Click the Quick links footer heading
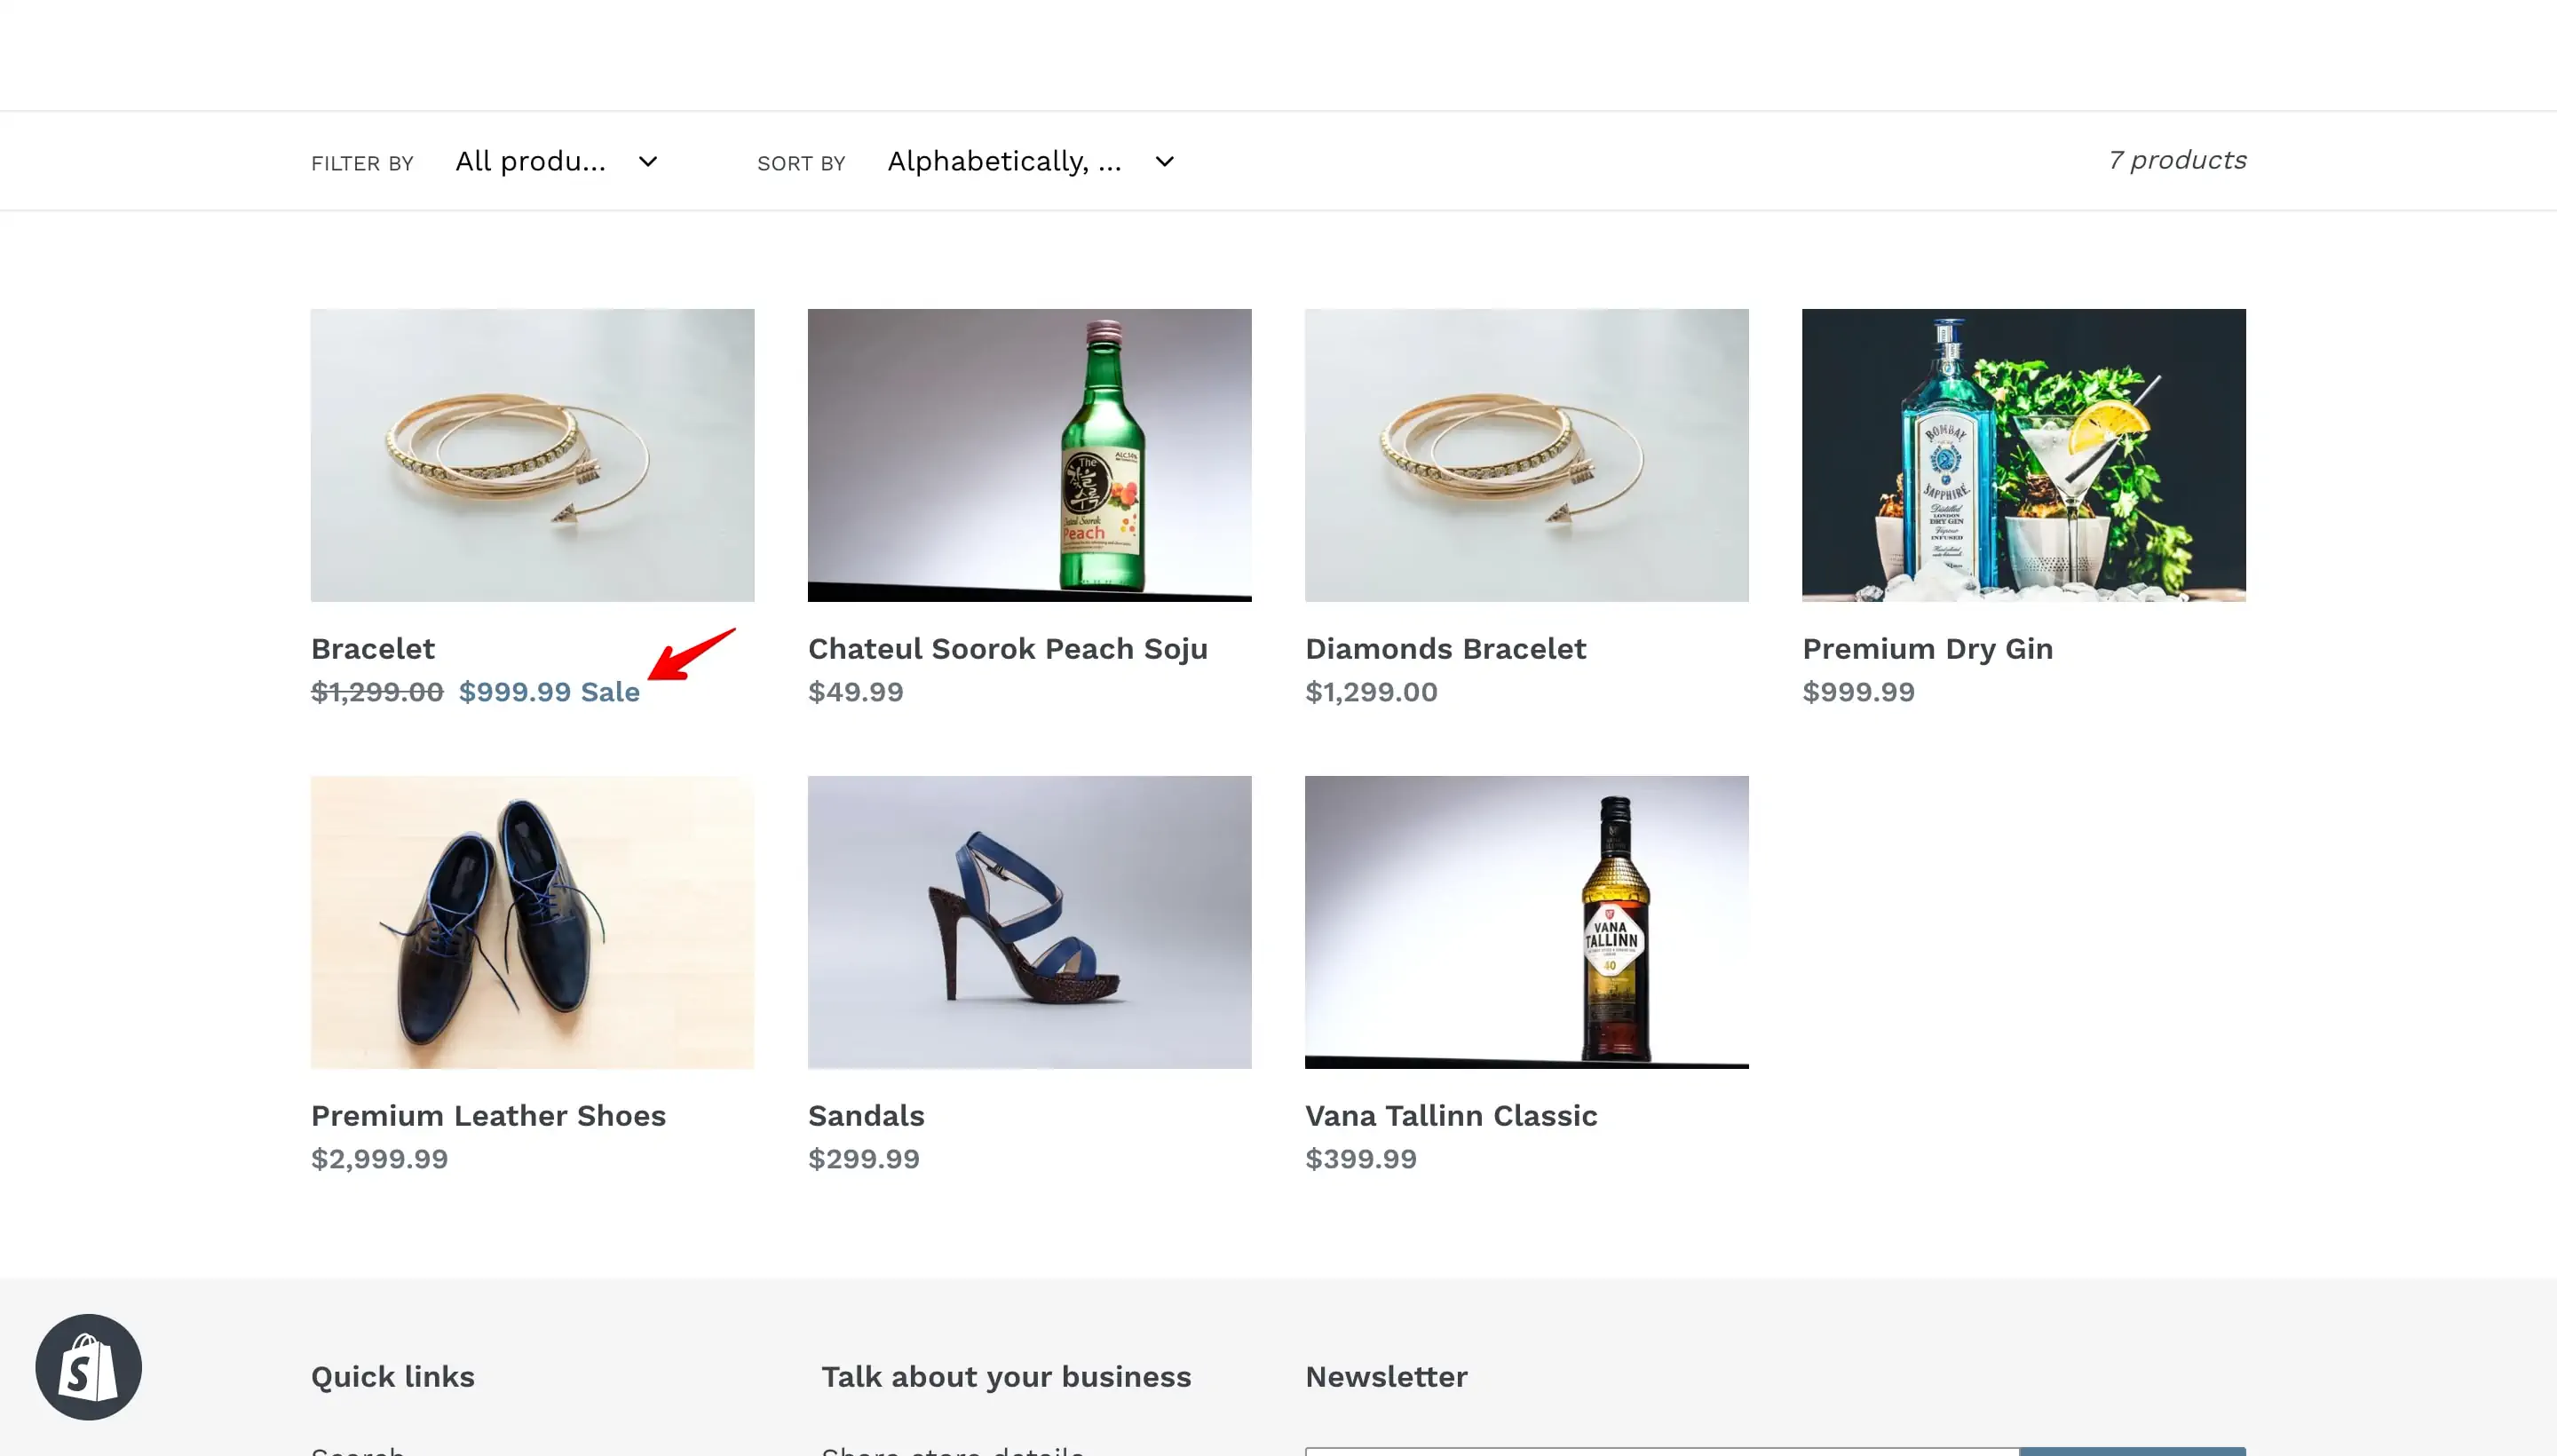 pyautogui.click(x=392, y=1377)
